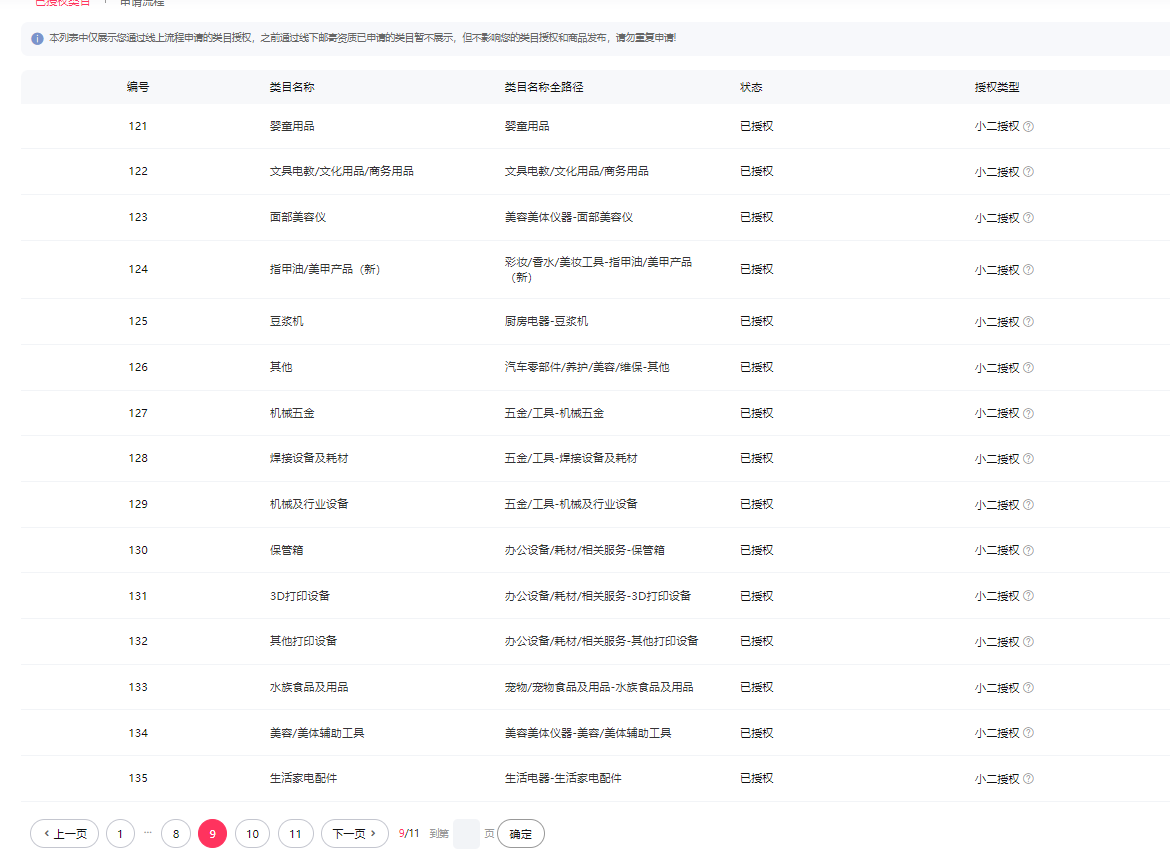Show 小二授权 tooltip icon for row 127 机械五金
This screenshot has width=1170, height=860.
coord(1028,414)
